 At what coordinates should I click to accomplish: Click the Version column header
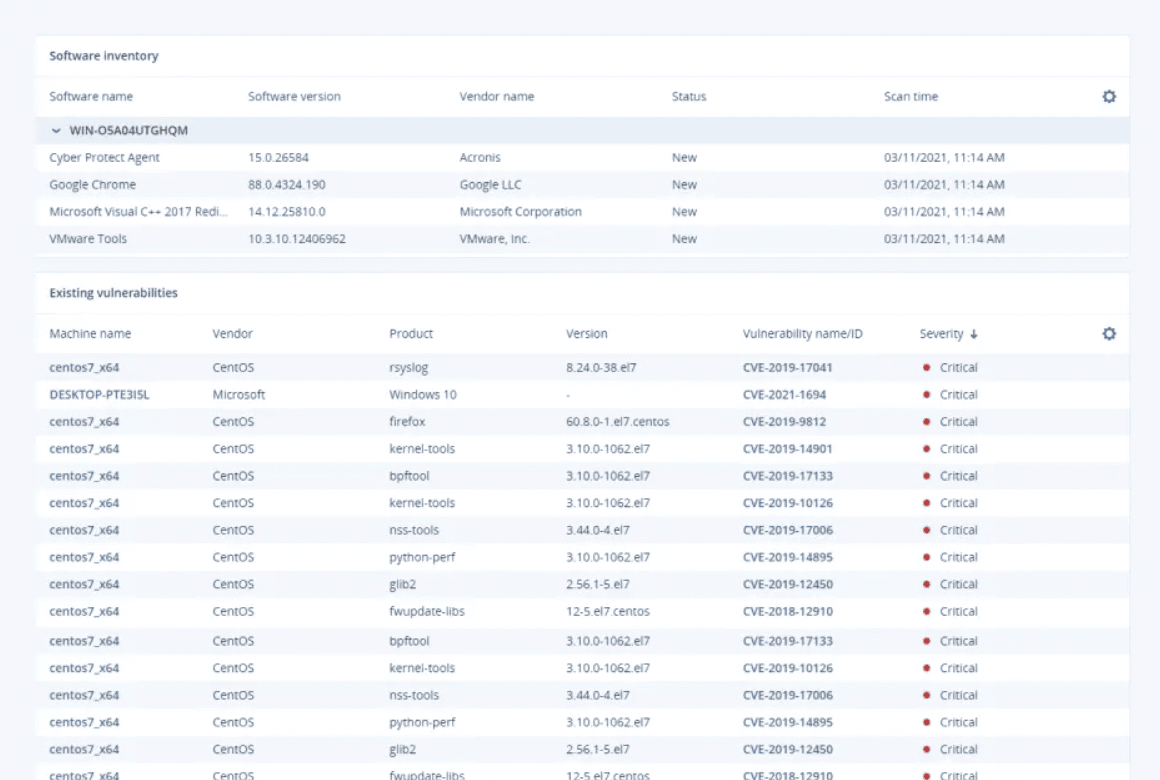pyautogui.click(x=587, y=334)
